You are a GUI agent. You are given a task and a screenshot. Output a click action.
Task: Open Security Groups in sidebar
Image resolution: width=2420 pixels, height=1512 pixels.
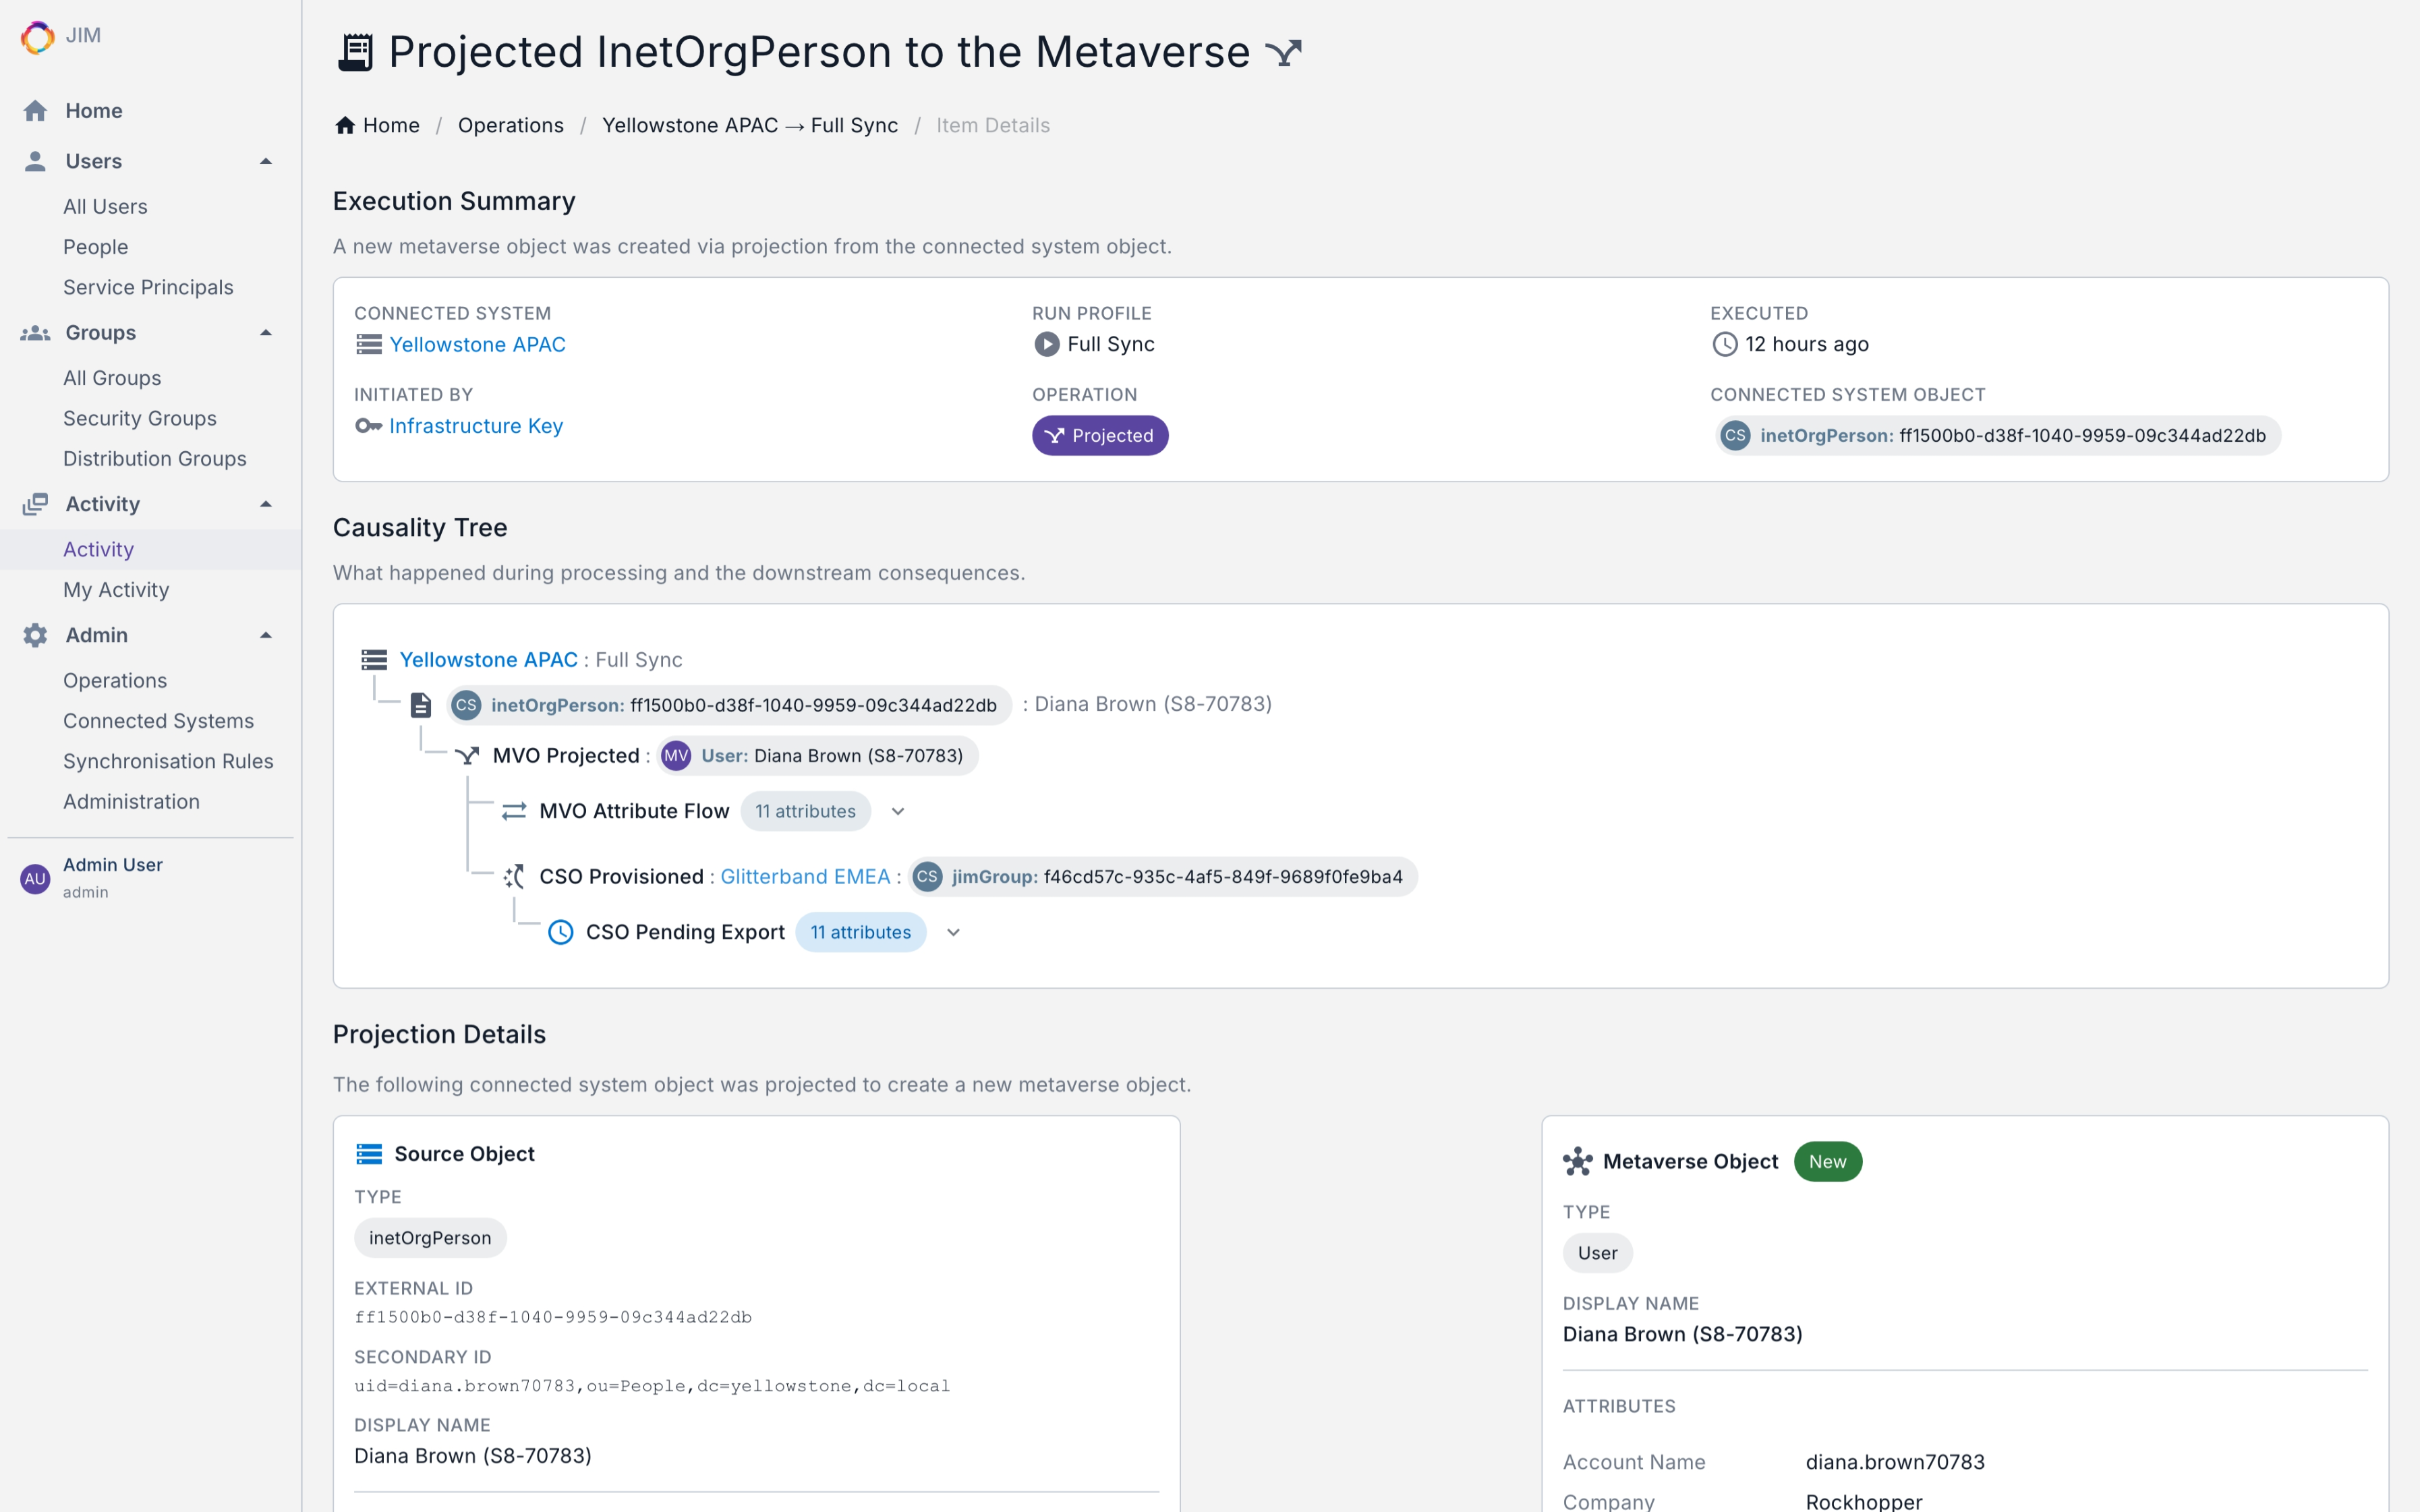pos(140,418)
